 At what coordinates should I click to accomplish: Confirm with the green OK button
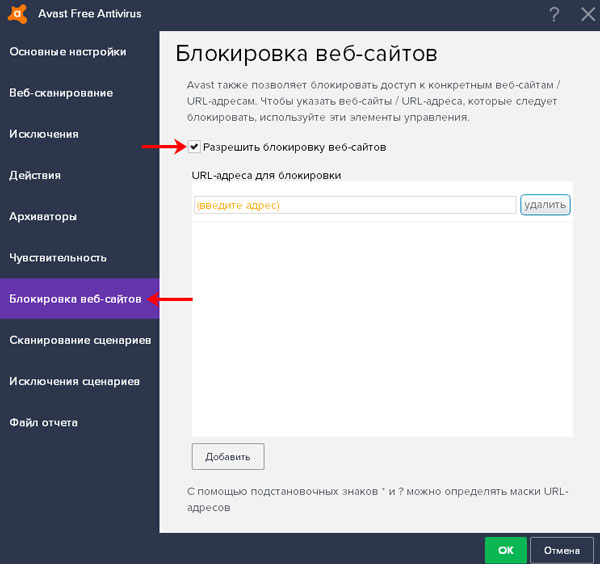505,550
